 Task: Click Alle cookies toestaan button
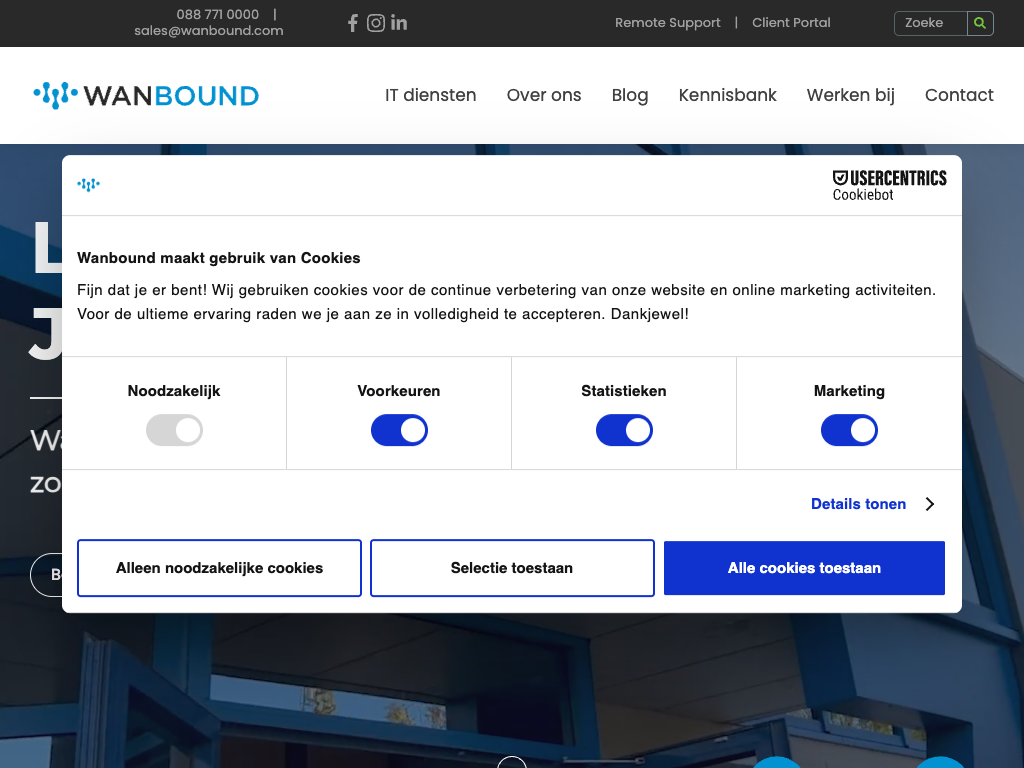pyautogui.click(x=804, y=568)
